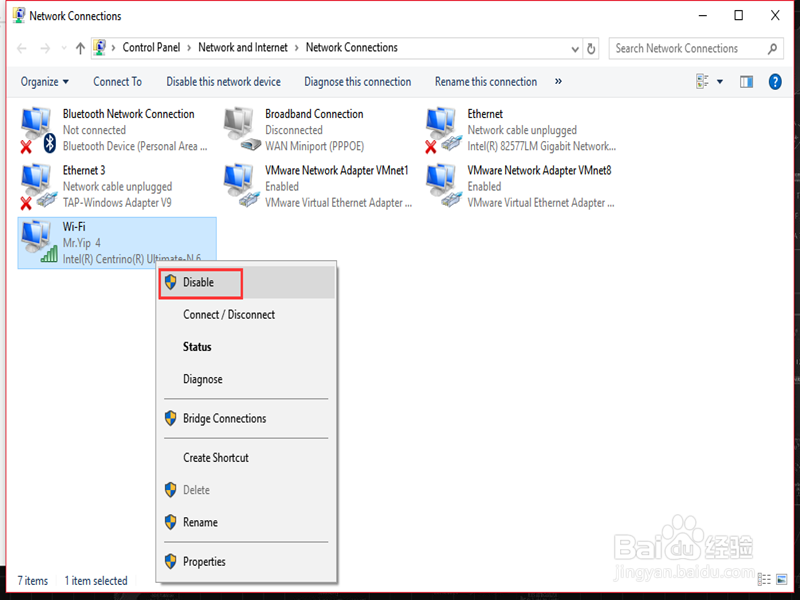Click the Network Connections breadcrumb
The width and height of the screenshot is (800, 600).
[x=352, y=47]
